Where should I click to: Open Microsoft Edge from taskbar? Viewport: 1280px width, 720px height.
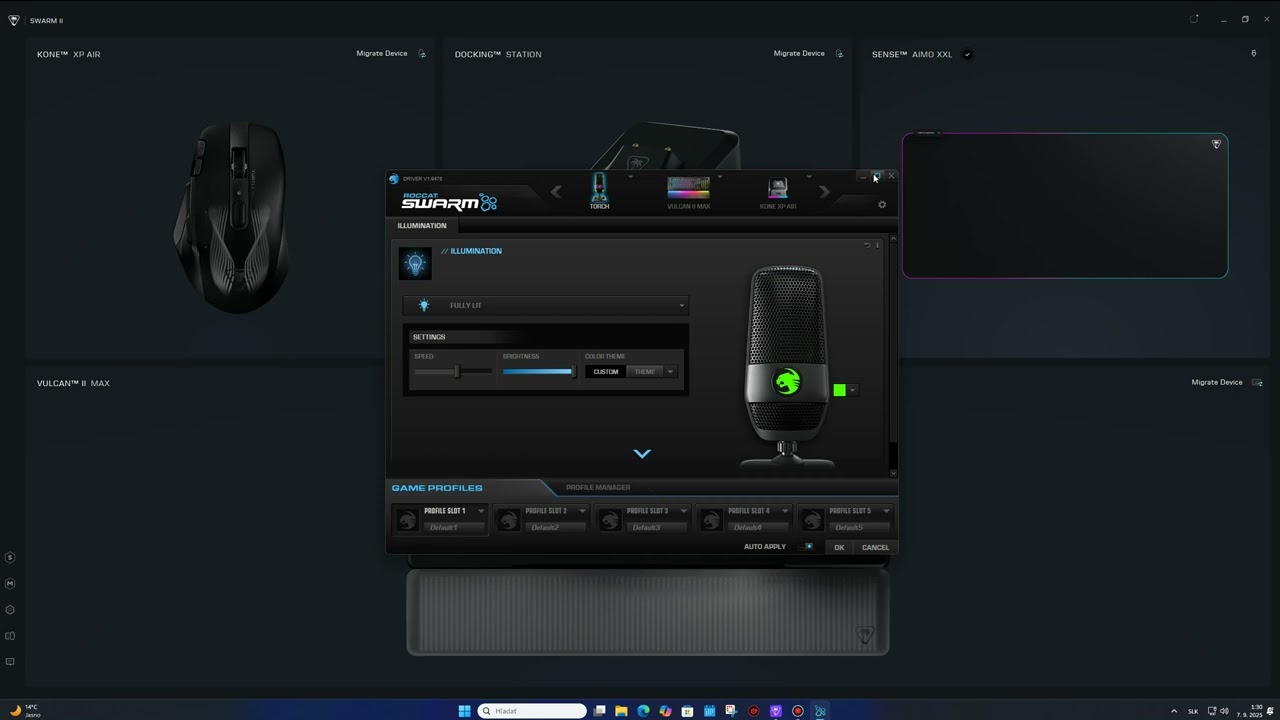pyautogui.click(x=643, y=711)
